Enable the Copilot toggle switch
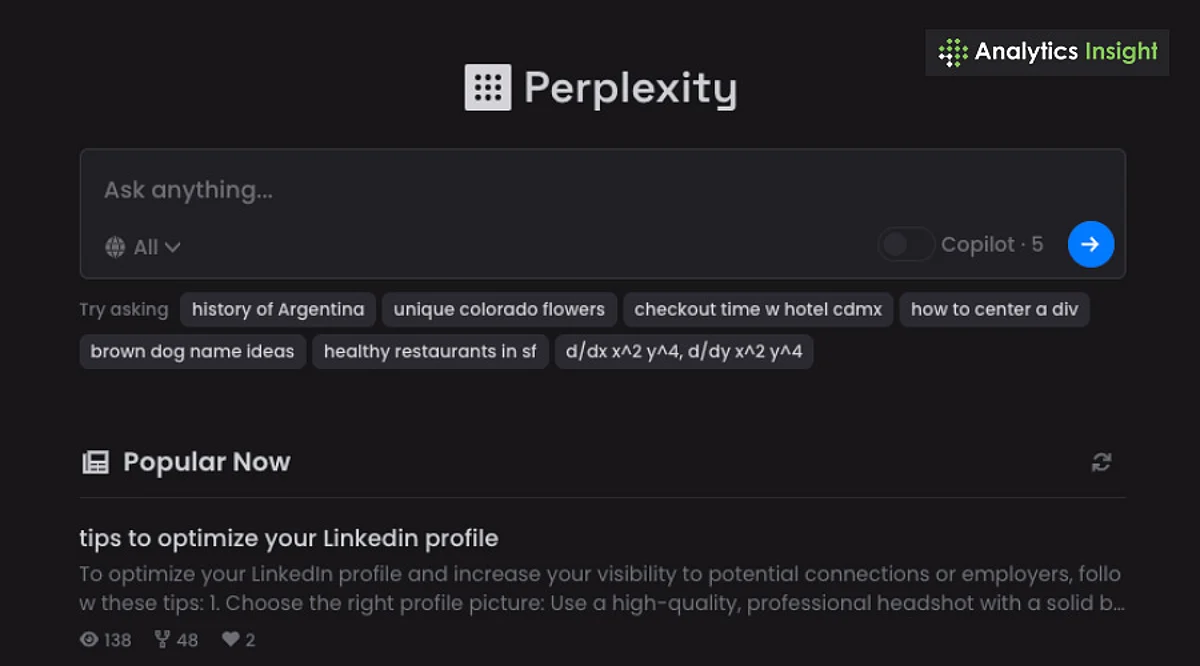1200x666 pixels. pos(906,244)
